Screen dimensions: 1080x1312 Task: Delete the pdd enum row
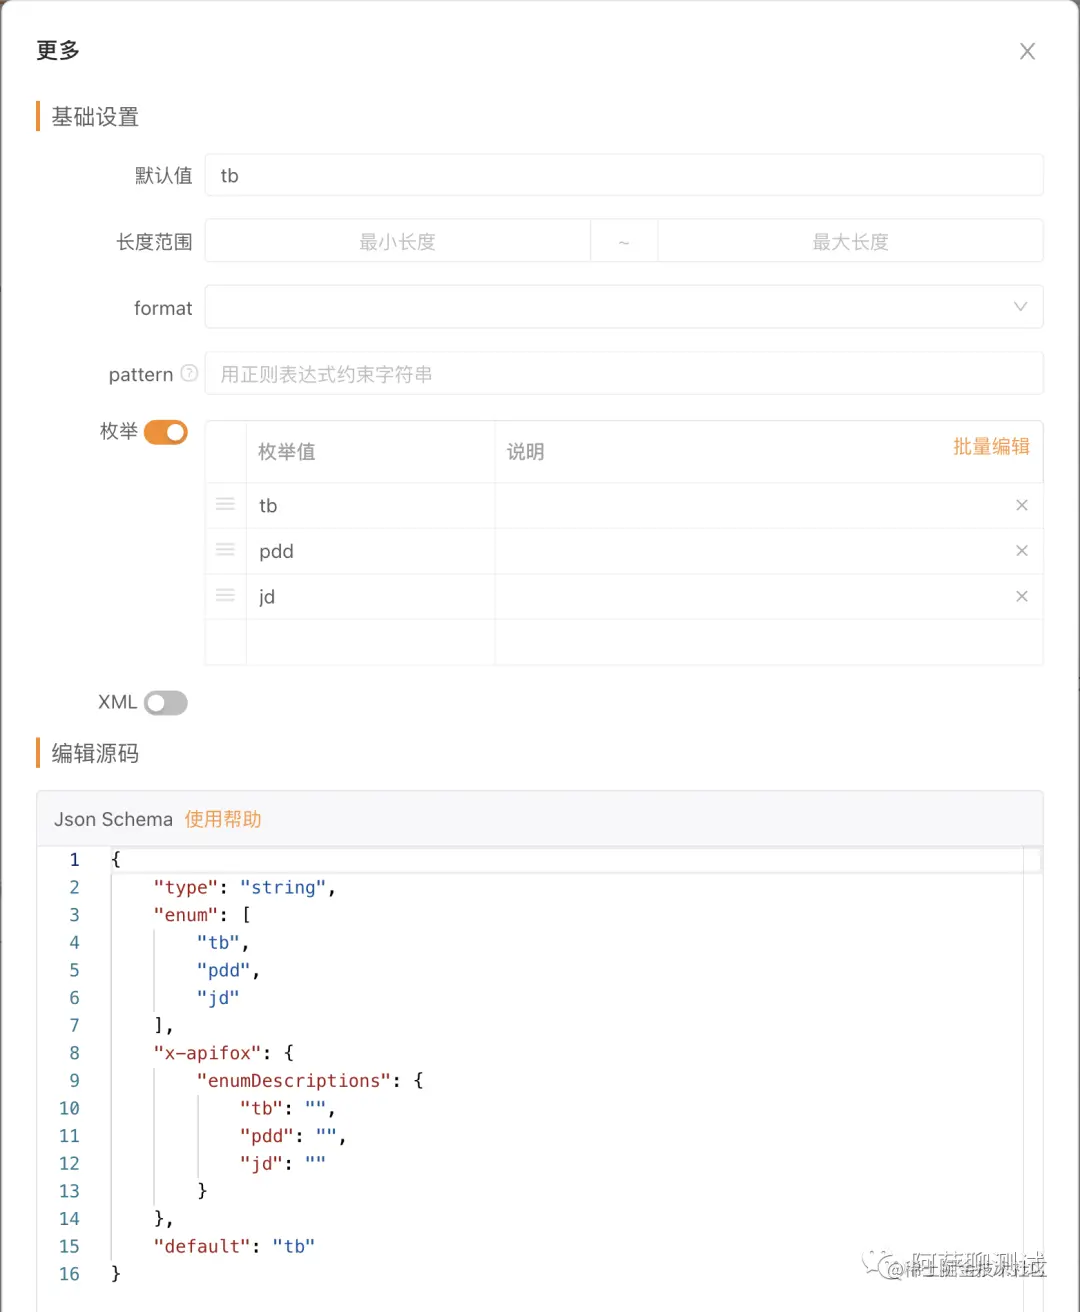click(1021, 550)
